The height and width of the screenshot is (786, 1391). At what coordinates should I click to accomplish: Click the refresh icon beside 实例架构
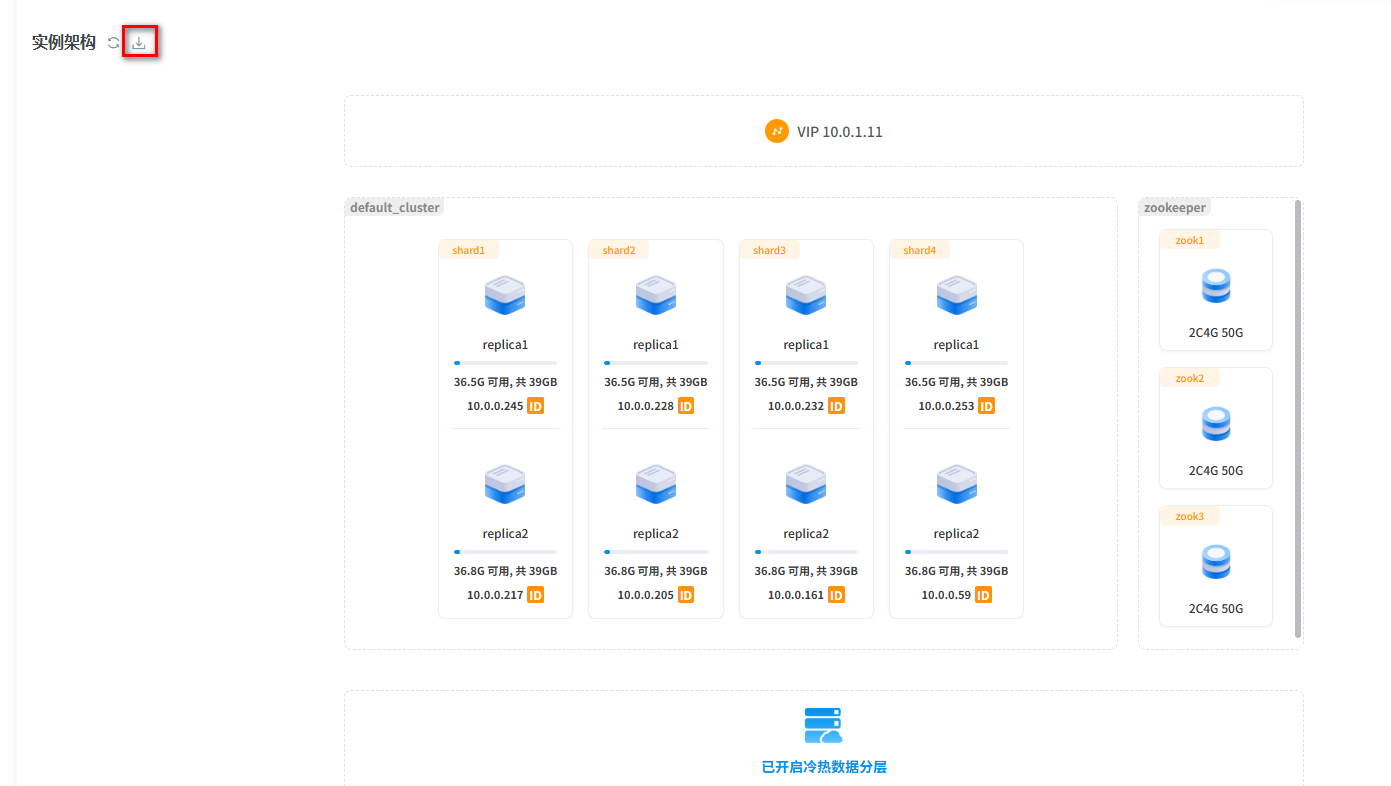coord(114,43)
